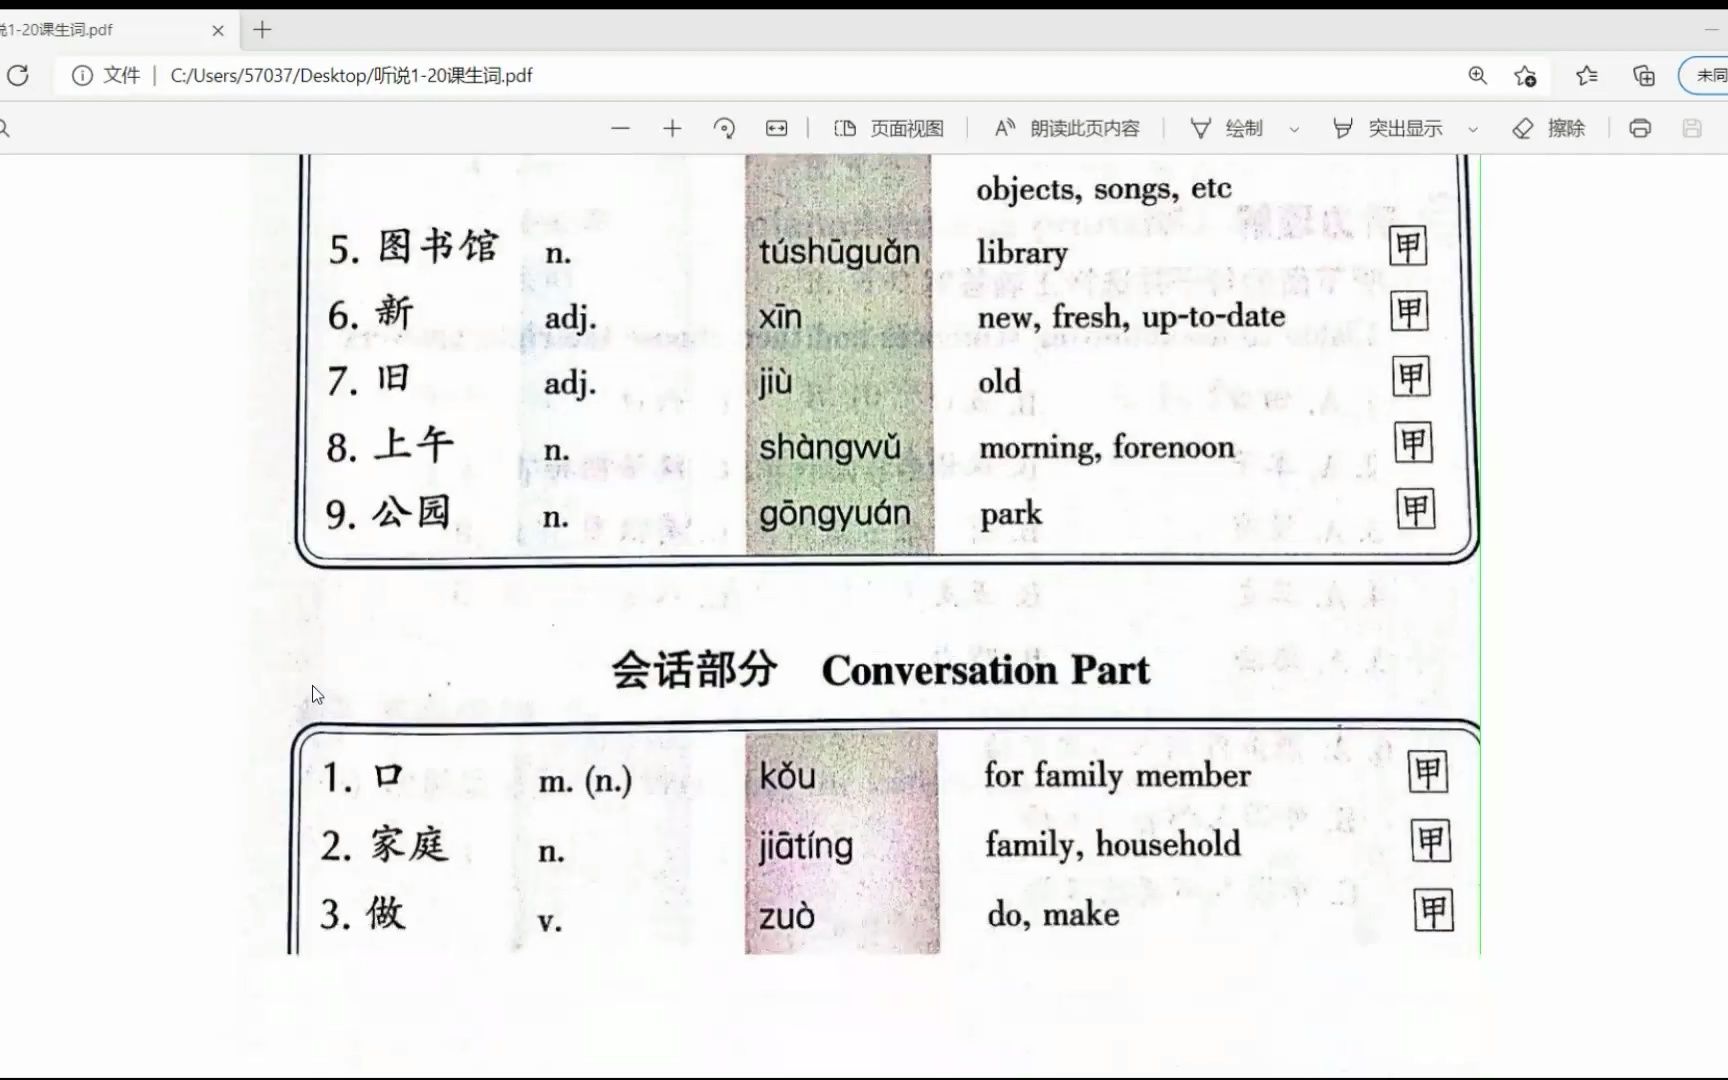Click 'for family member' text
Screen dimensions: 1728x1080
click(1117, 775)
